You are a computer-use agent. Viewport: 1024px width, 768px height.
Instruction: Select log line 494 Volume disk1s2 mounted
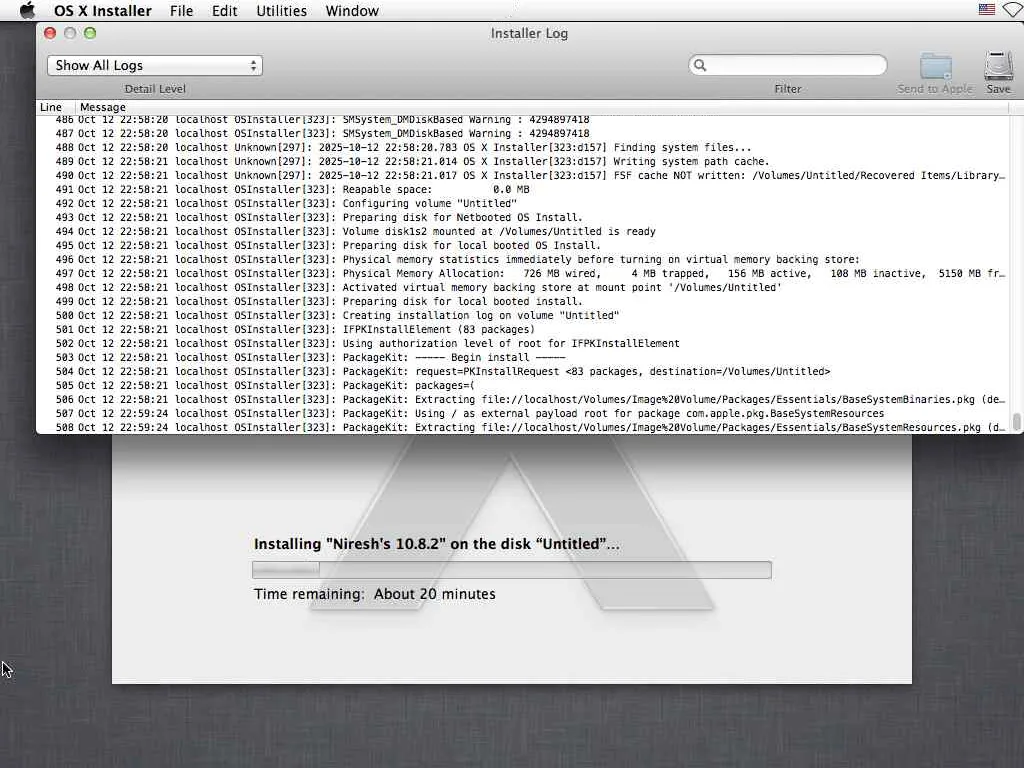[x=522, y=232]
